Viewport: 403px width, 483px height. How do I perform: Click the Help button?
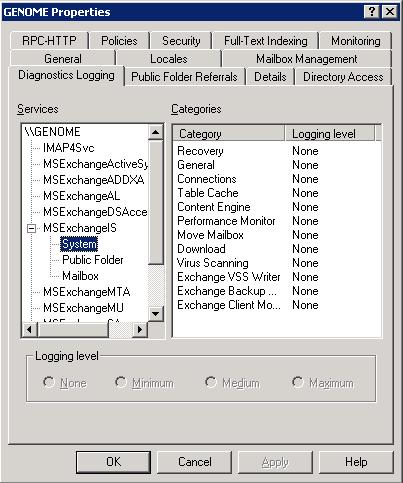coord(356,462)
